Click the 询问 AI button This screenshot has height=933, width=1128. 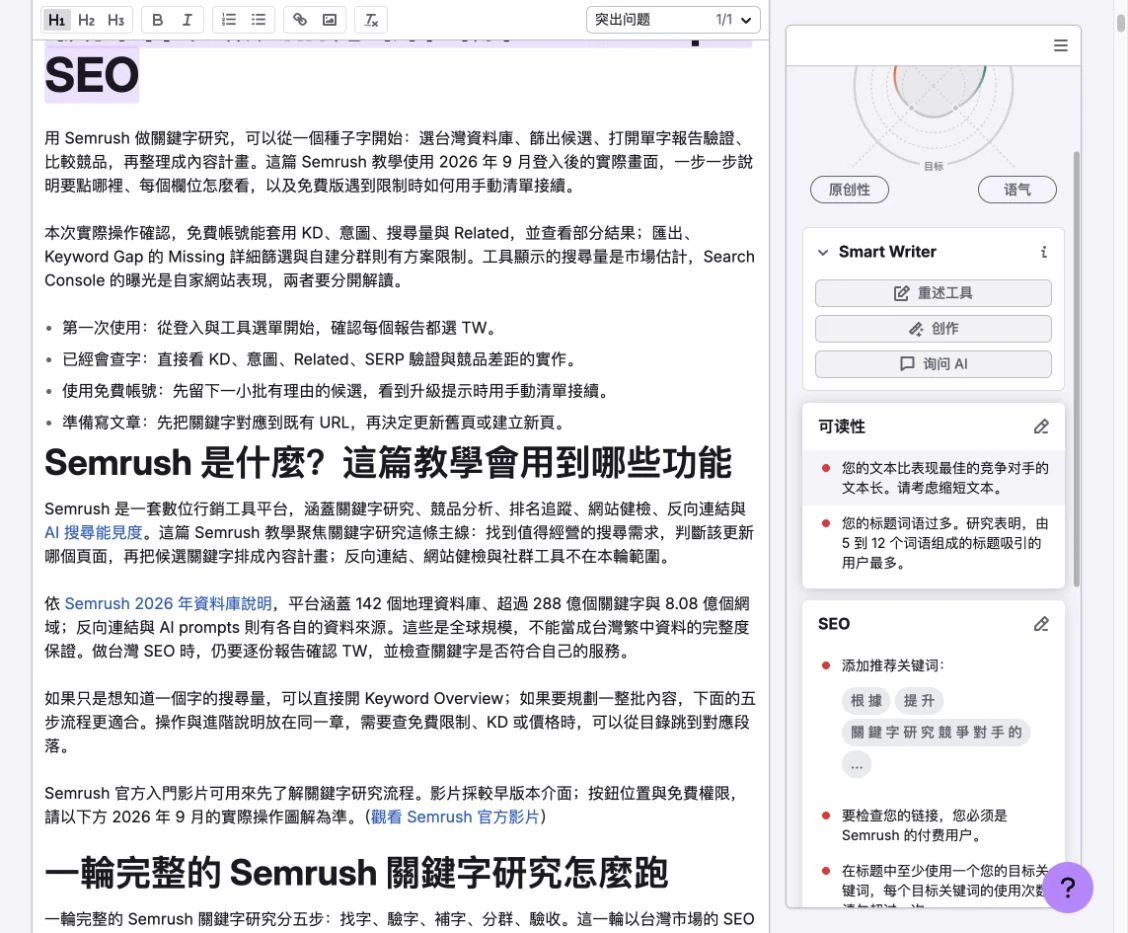tap(933, 364)
